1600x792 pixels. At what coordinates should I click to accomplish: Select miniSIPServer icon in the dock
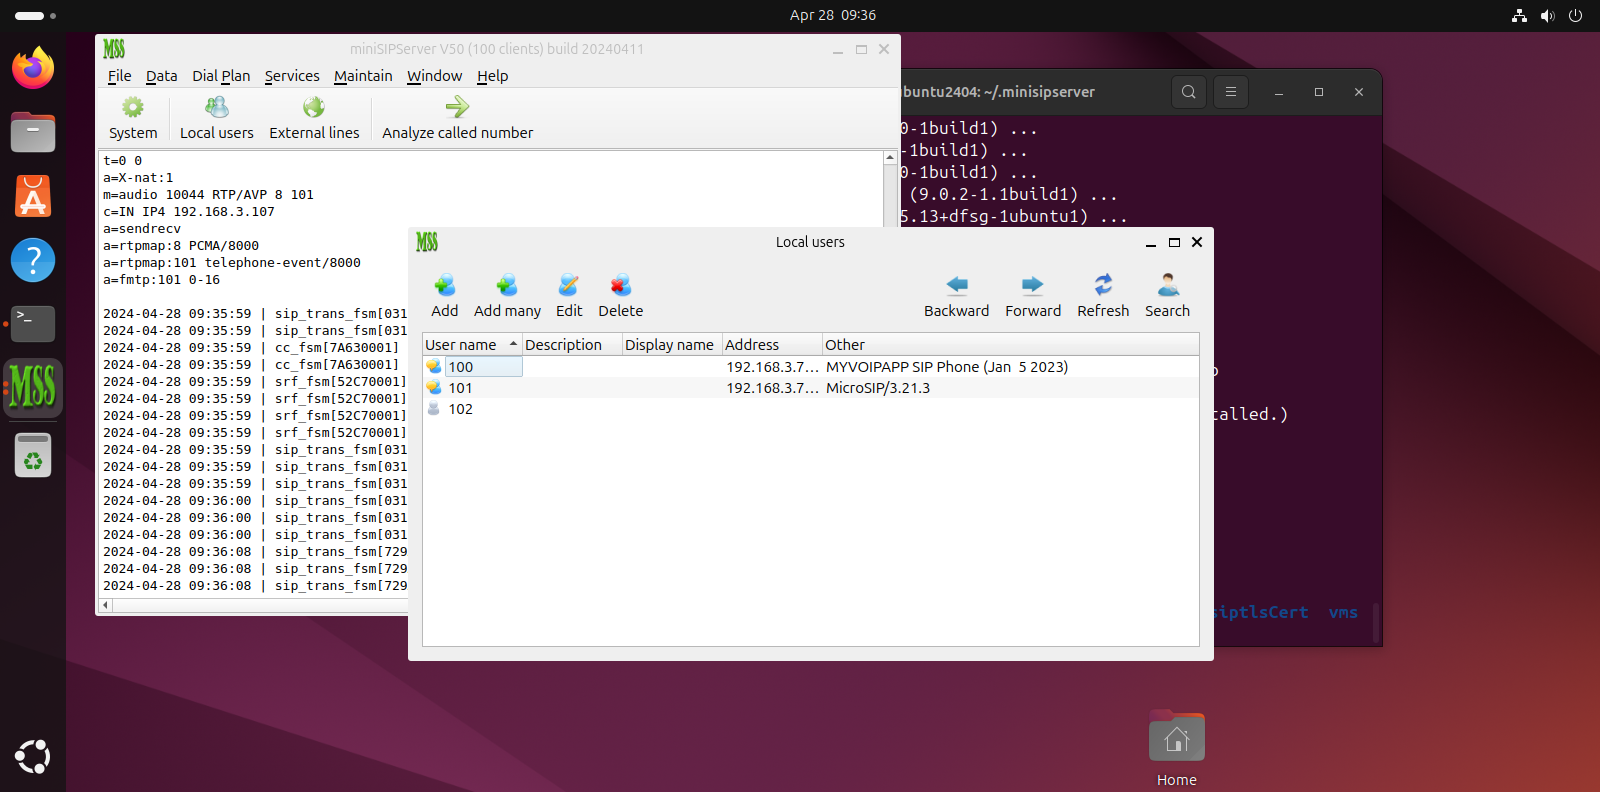click(x=33, y=388)
